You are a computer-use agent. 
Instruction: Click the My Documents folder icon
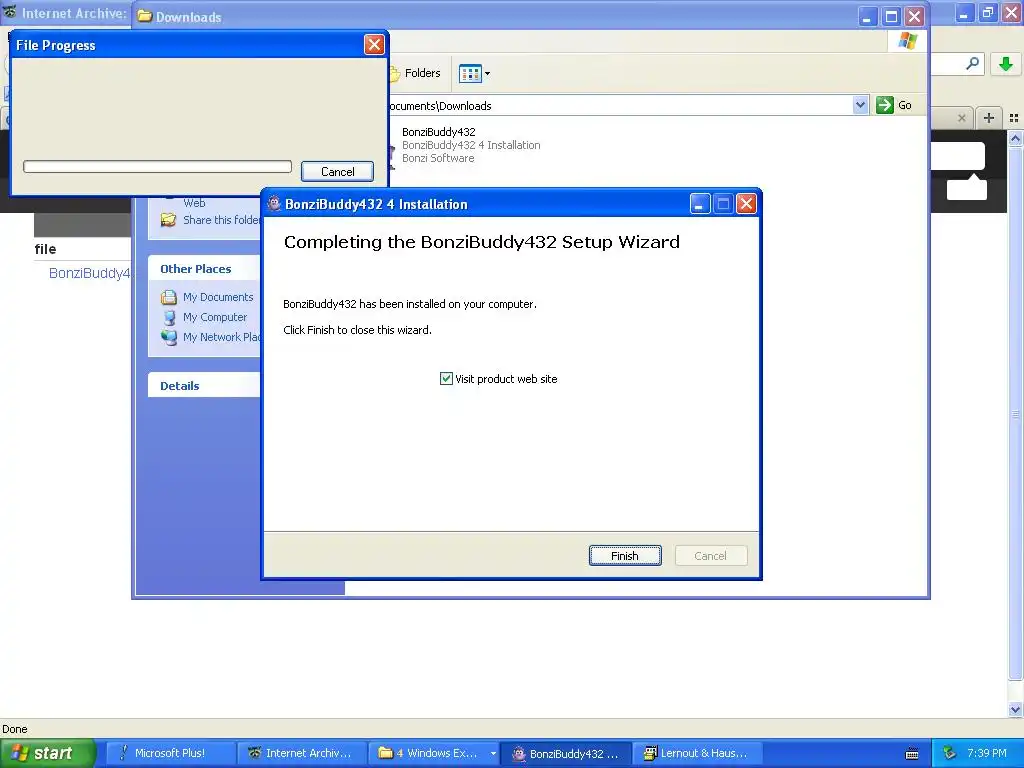[x=168, y=297]
